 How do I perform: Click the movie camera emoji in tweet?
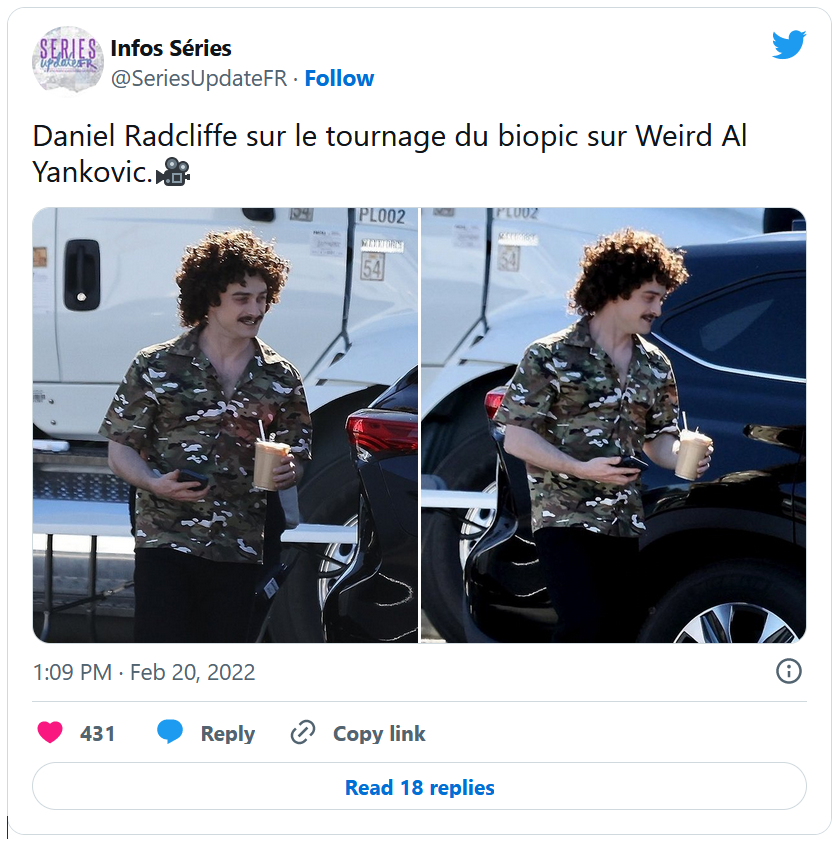point(173,172)
